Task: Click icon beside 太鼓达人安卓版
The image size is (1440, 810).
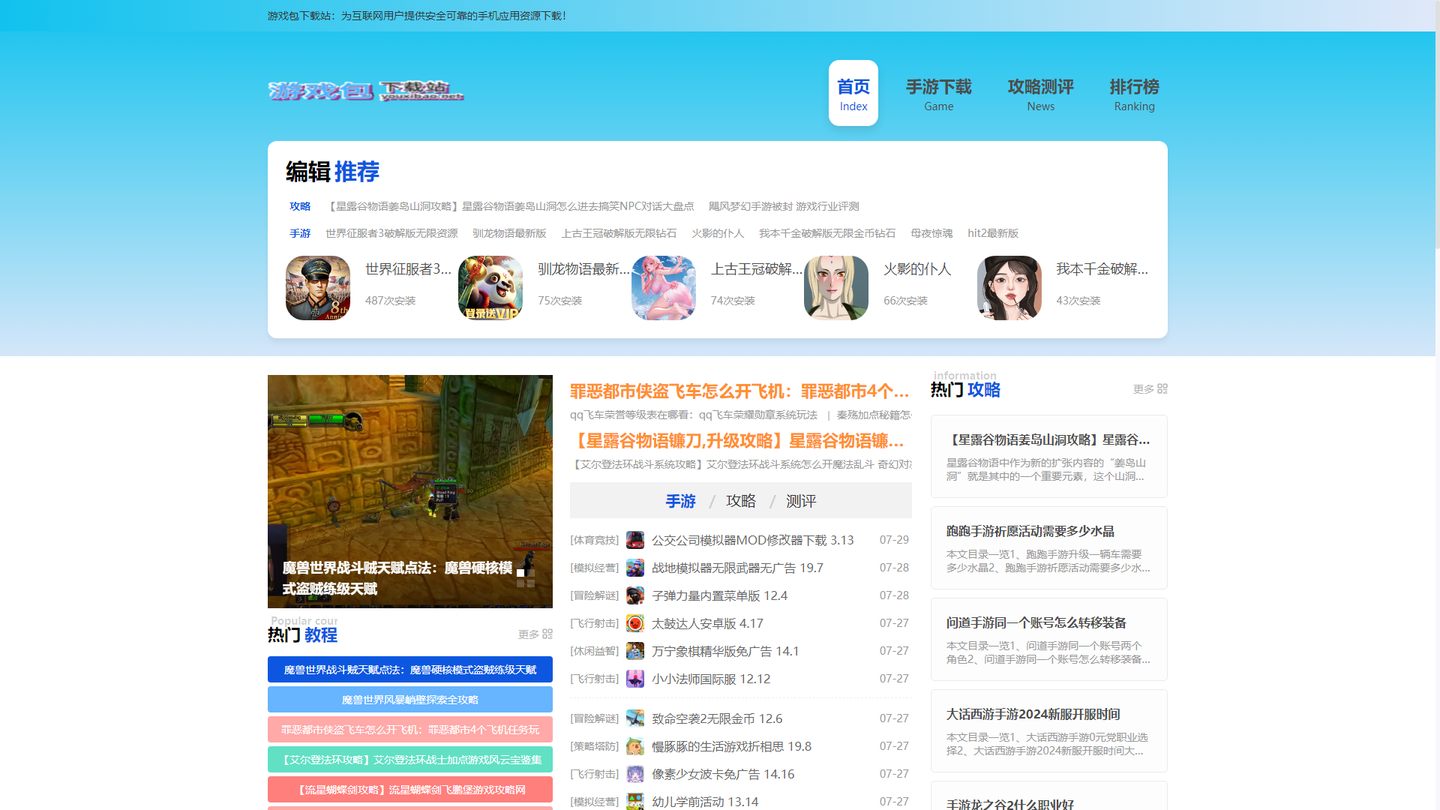Action: (x=635, y=623)
